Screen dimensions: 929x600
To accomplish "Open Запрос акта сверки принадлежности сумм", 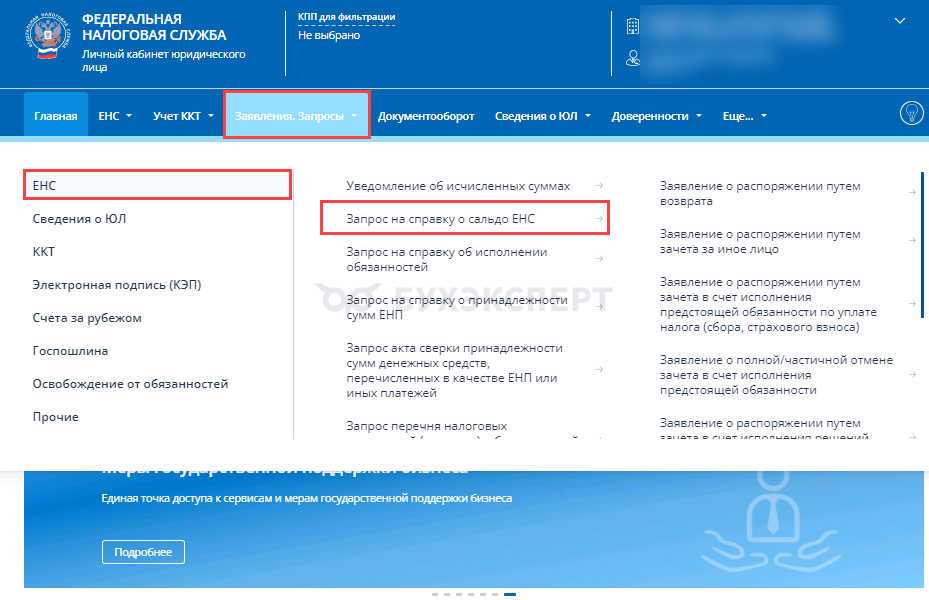I will point(454,370).
